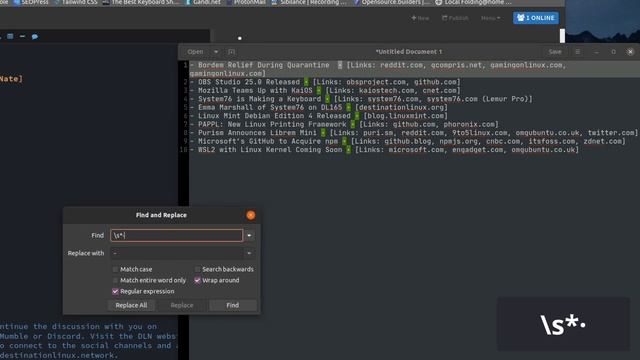This screenshot has height=360, width=640.
Task: Click Replace All button
Action: tap(131, 305)
